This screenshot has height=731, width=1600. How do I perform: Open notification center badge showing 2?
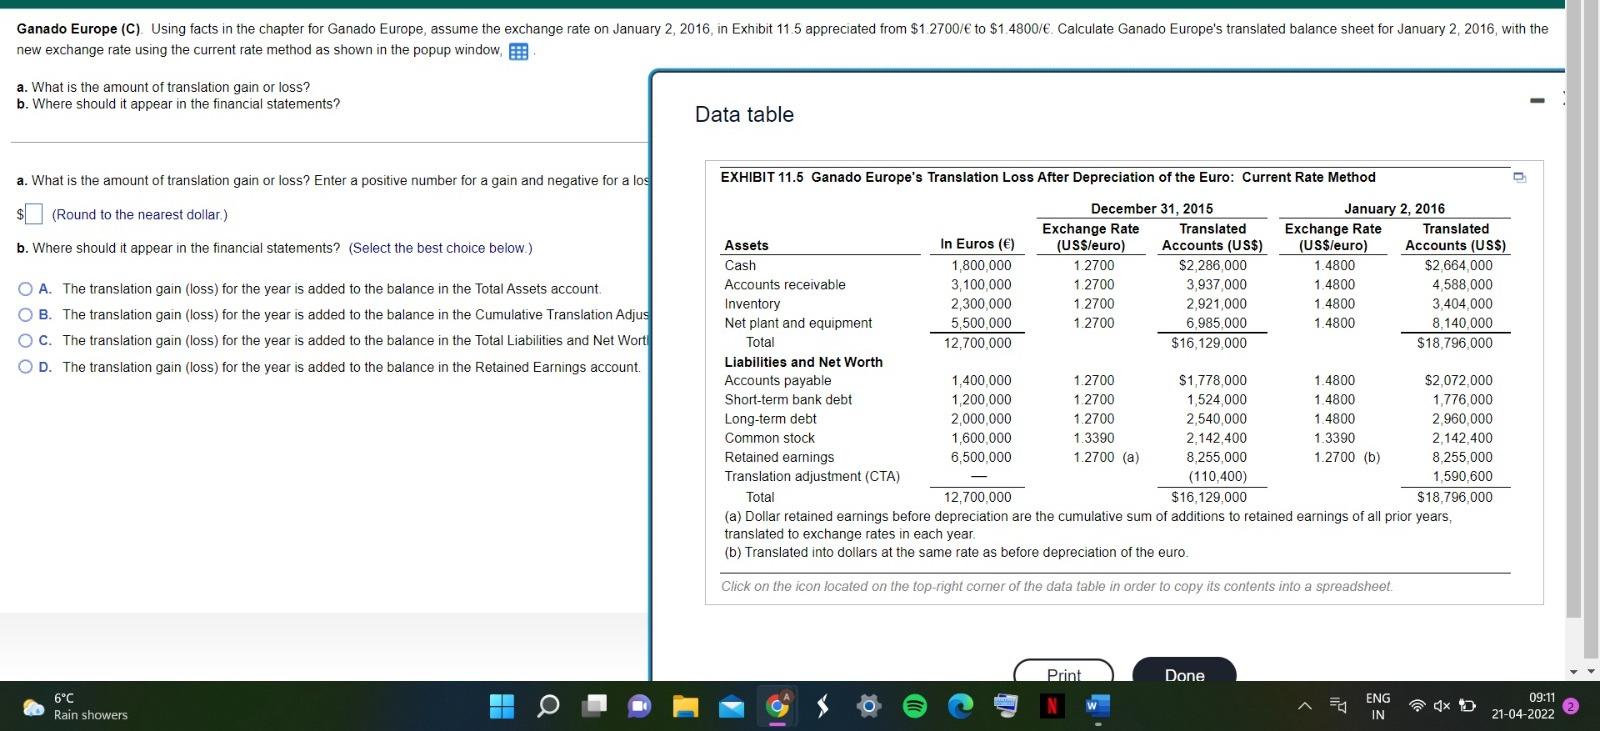1570,707
